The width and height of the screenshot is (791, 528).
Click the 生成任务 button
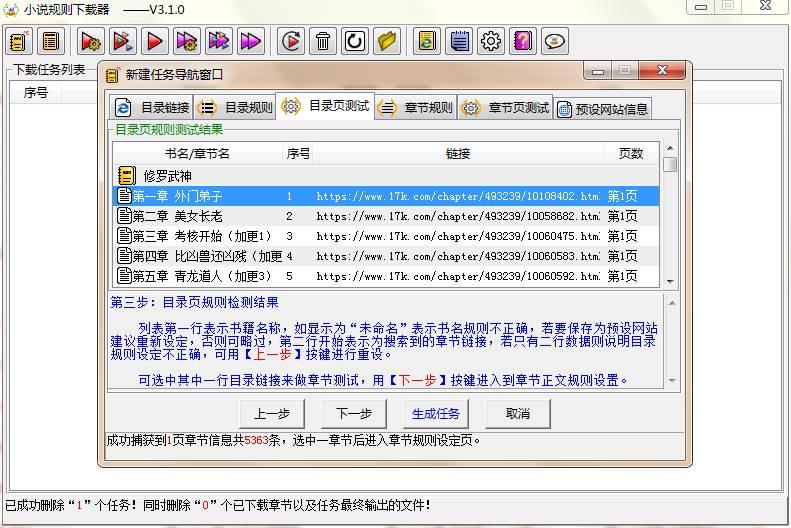pyautogui.click(x=436, y=413)
